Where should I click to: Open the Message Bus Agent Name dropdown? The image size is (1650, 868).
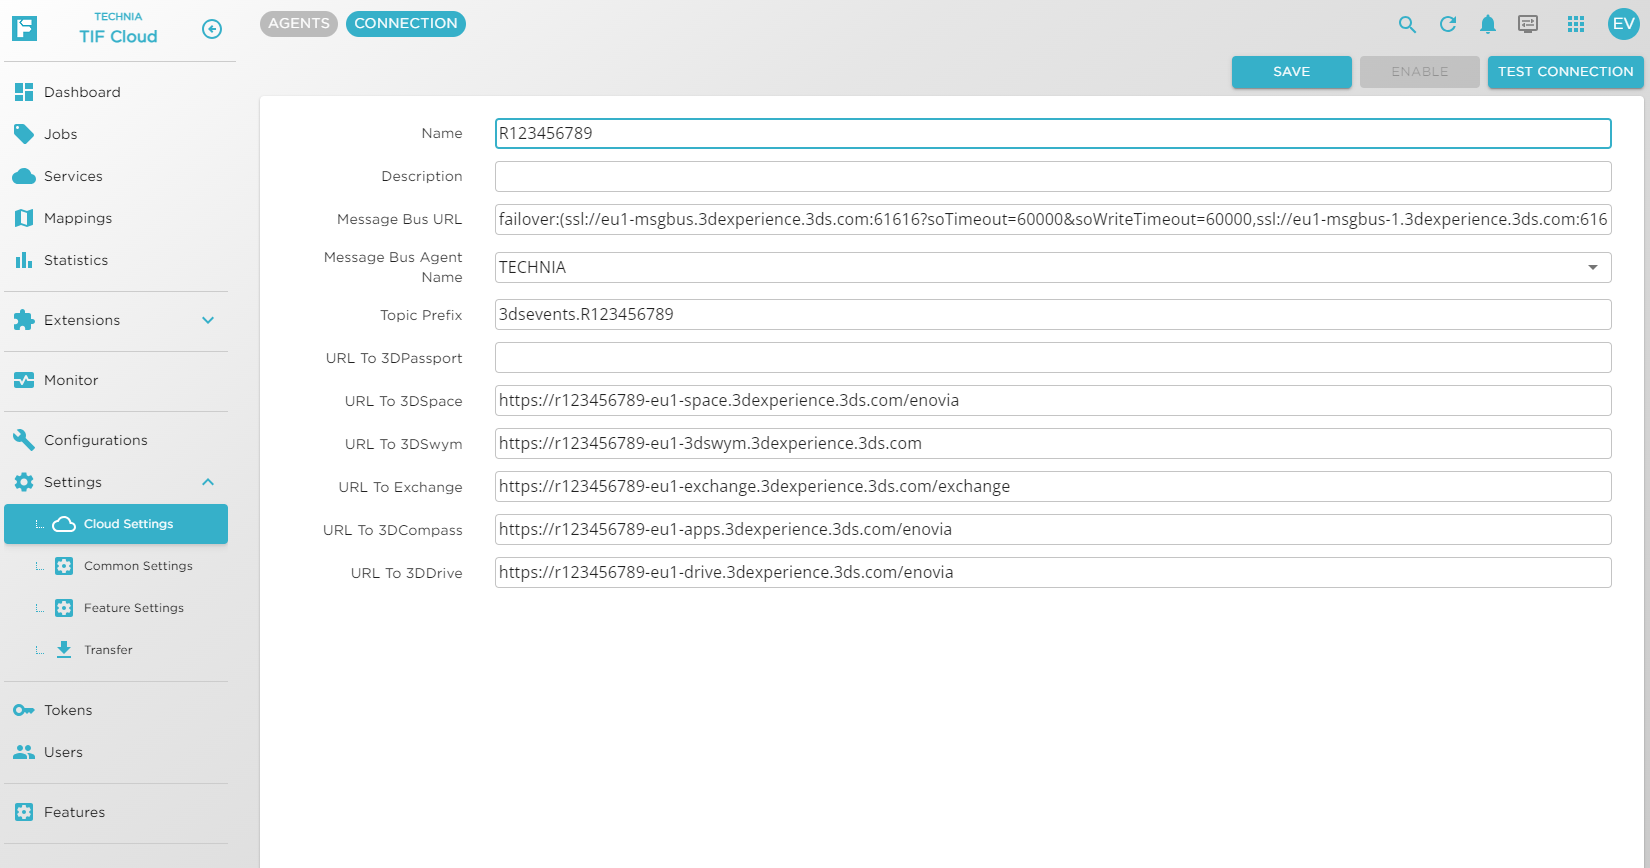click(x=1592, y=267)
